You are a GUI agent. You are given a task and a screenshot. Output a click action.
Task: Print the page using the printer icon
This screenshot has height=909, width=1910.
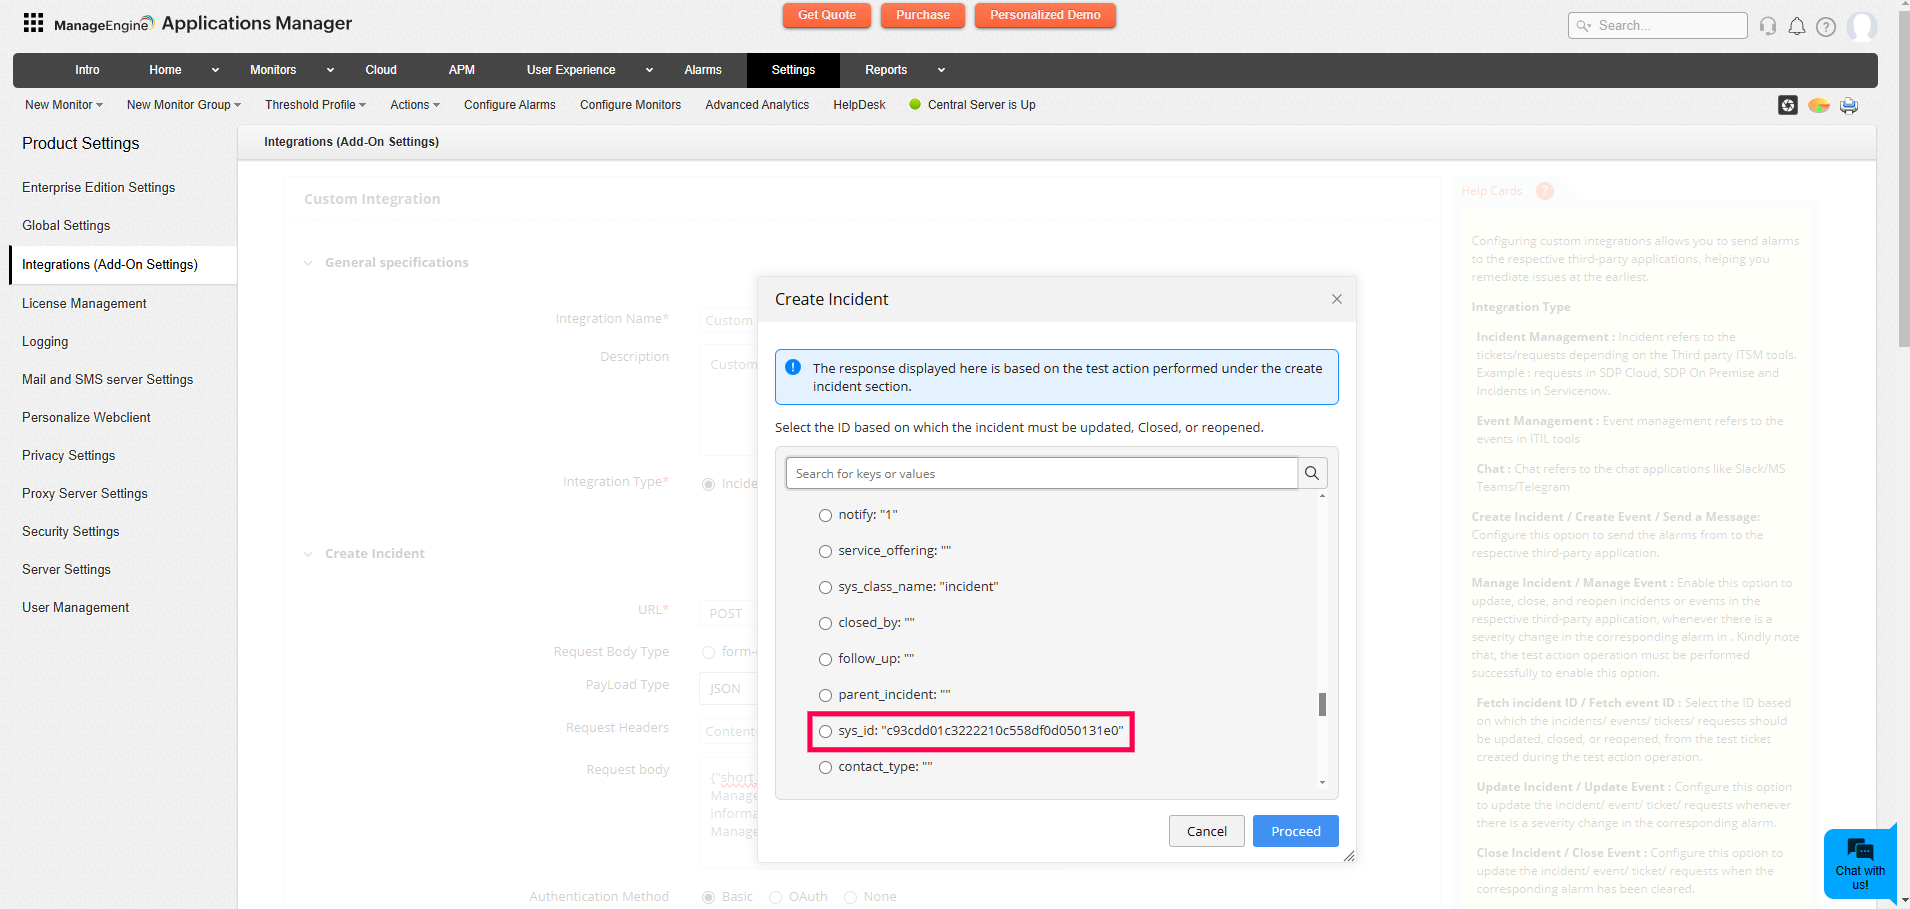1848,105
